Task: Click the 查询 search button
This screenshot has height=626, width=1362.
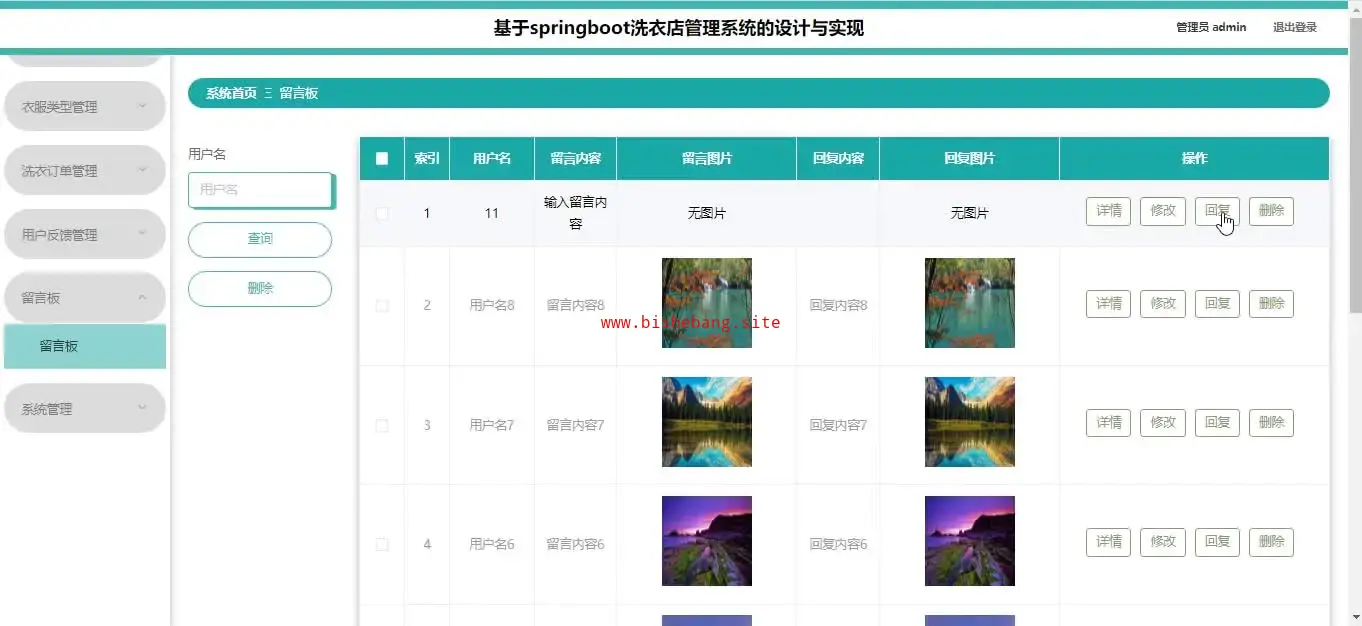Action: click(x=260, y=239)
